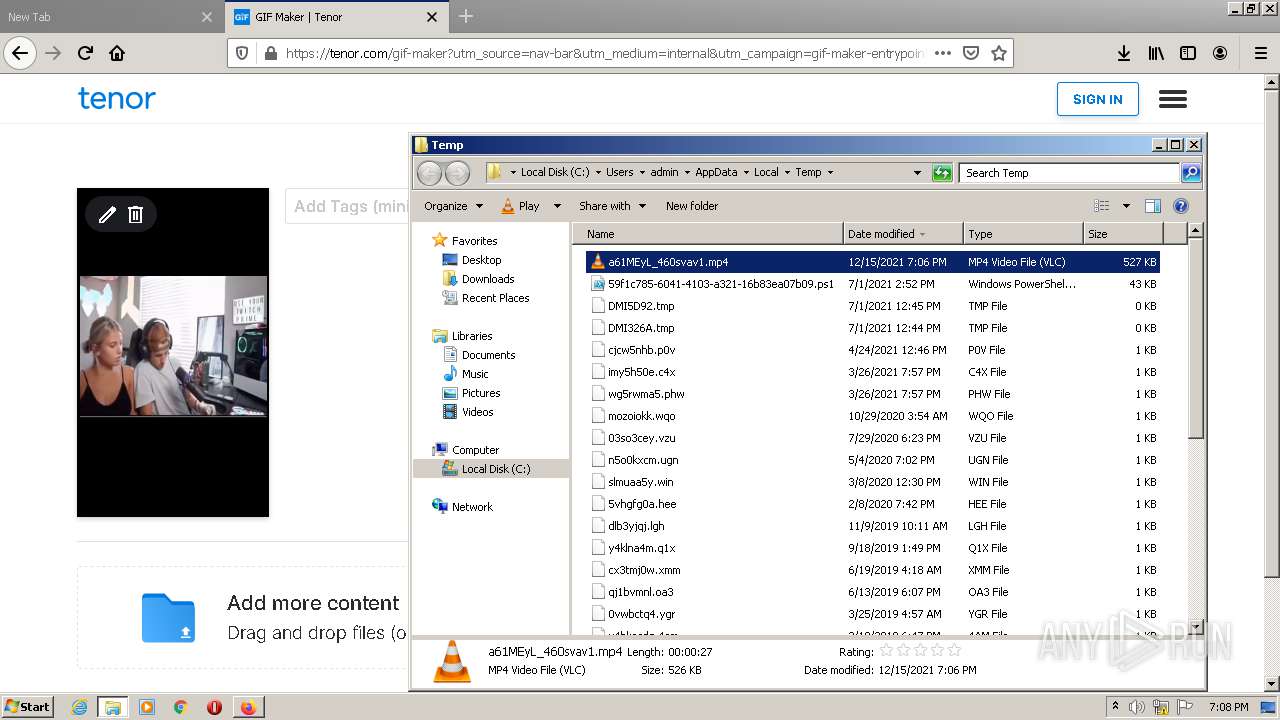
Task: Open Internet Explorer from taskbar
Action: (79, 707)
